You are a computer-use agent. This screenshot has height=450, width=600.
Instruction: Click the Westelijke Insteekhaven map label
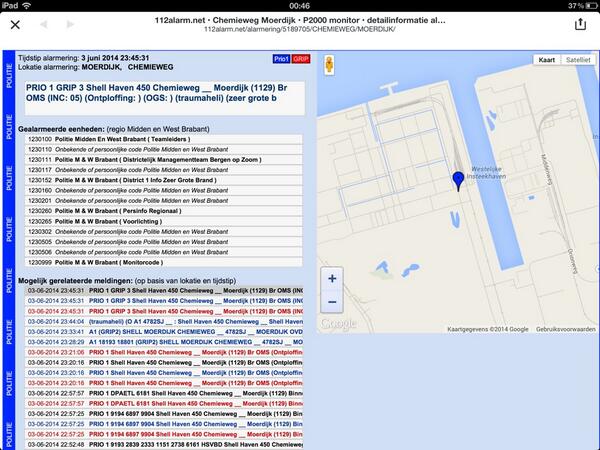pyautogui.click(x=486, y=173)
